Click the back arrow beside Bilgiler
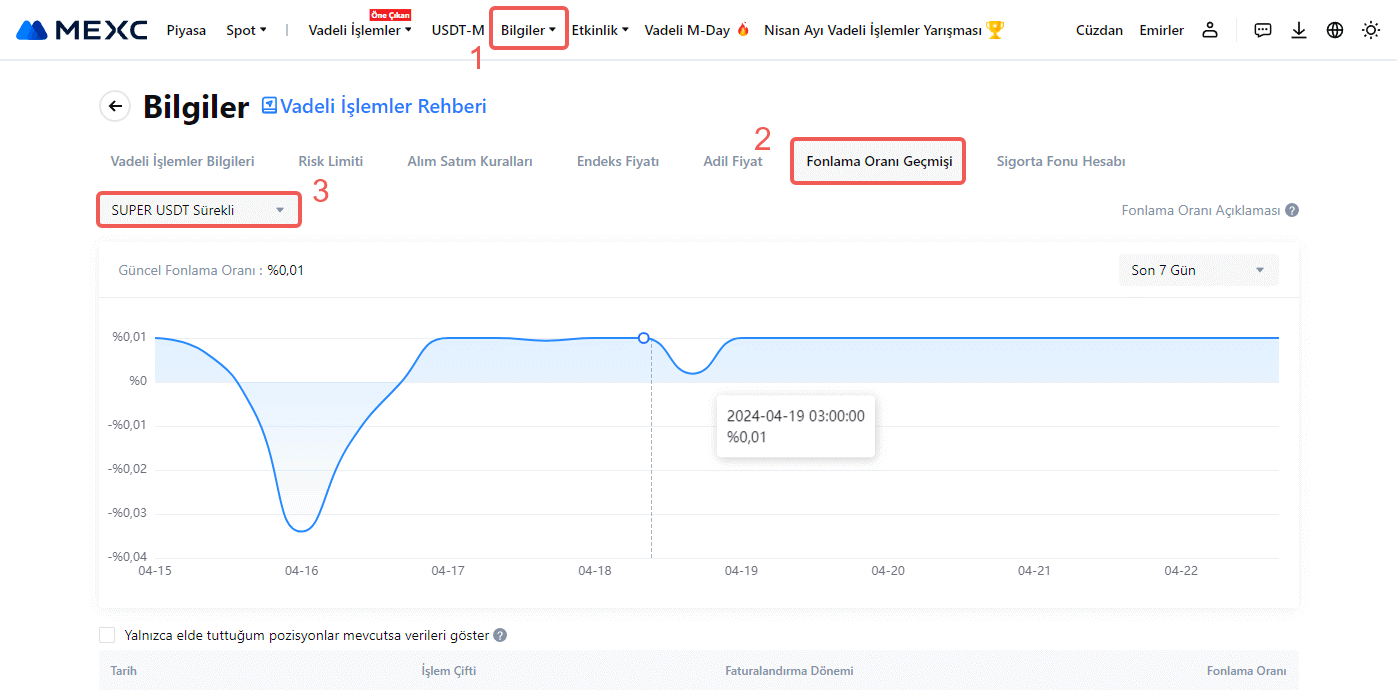This screenshot has height=698, width=1397. click(x=115, y=106)
